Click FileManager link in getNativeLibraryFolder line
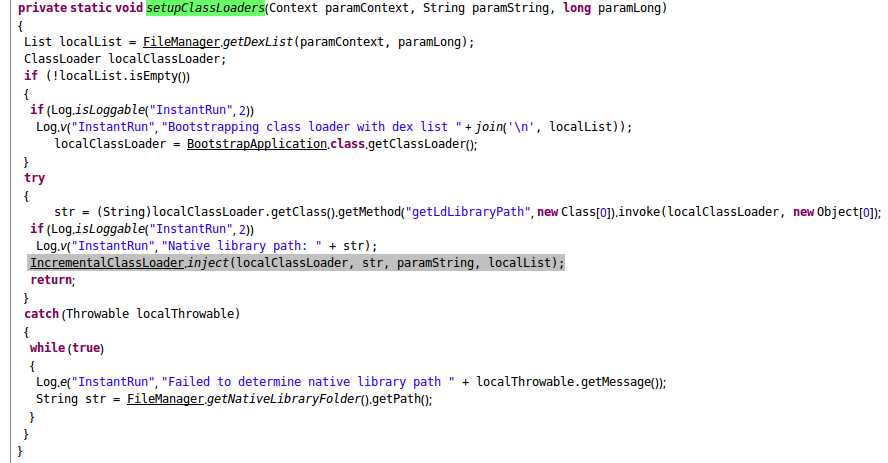 point(165,398)
